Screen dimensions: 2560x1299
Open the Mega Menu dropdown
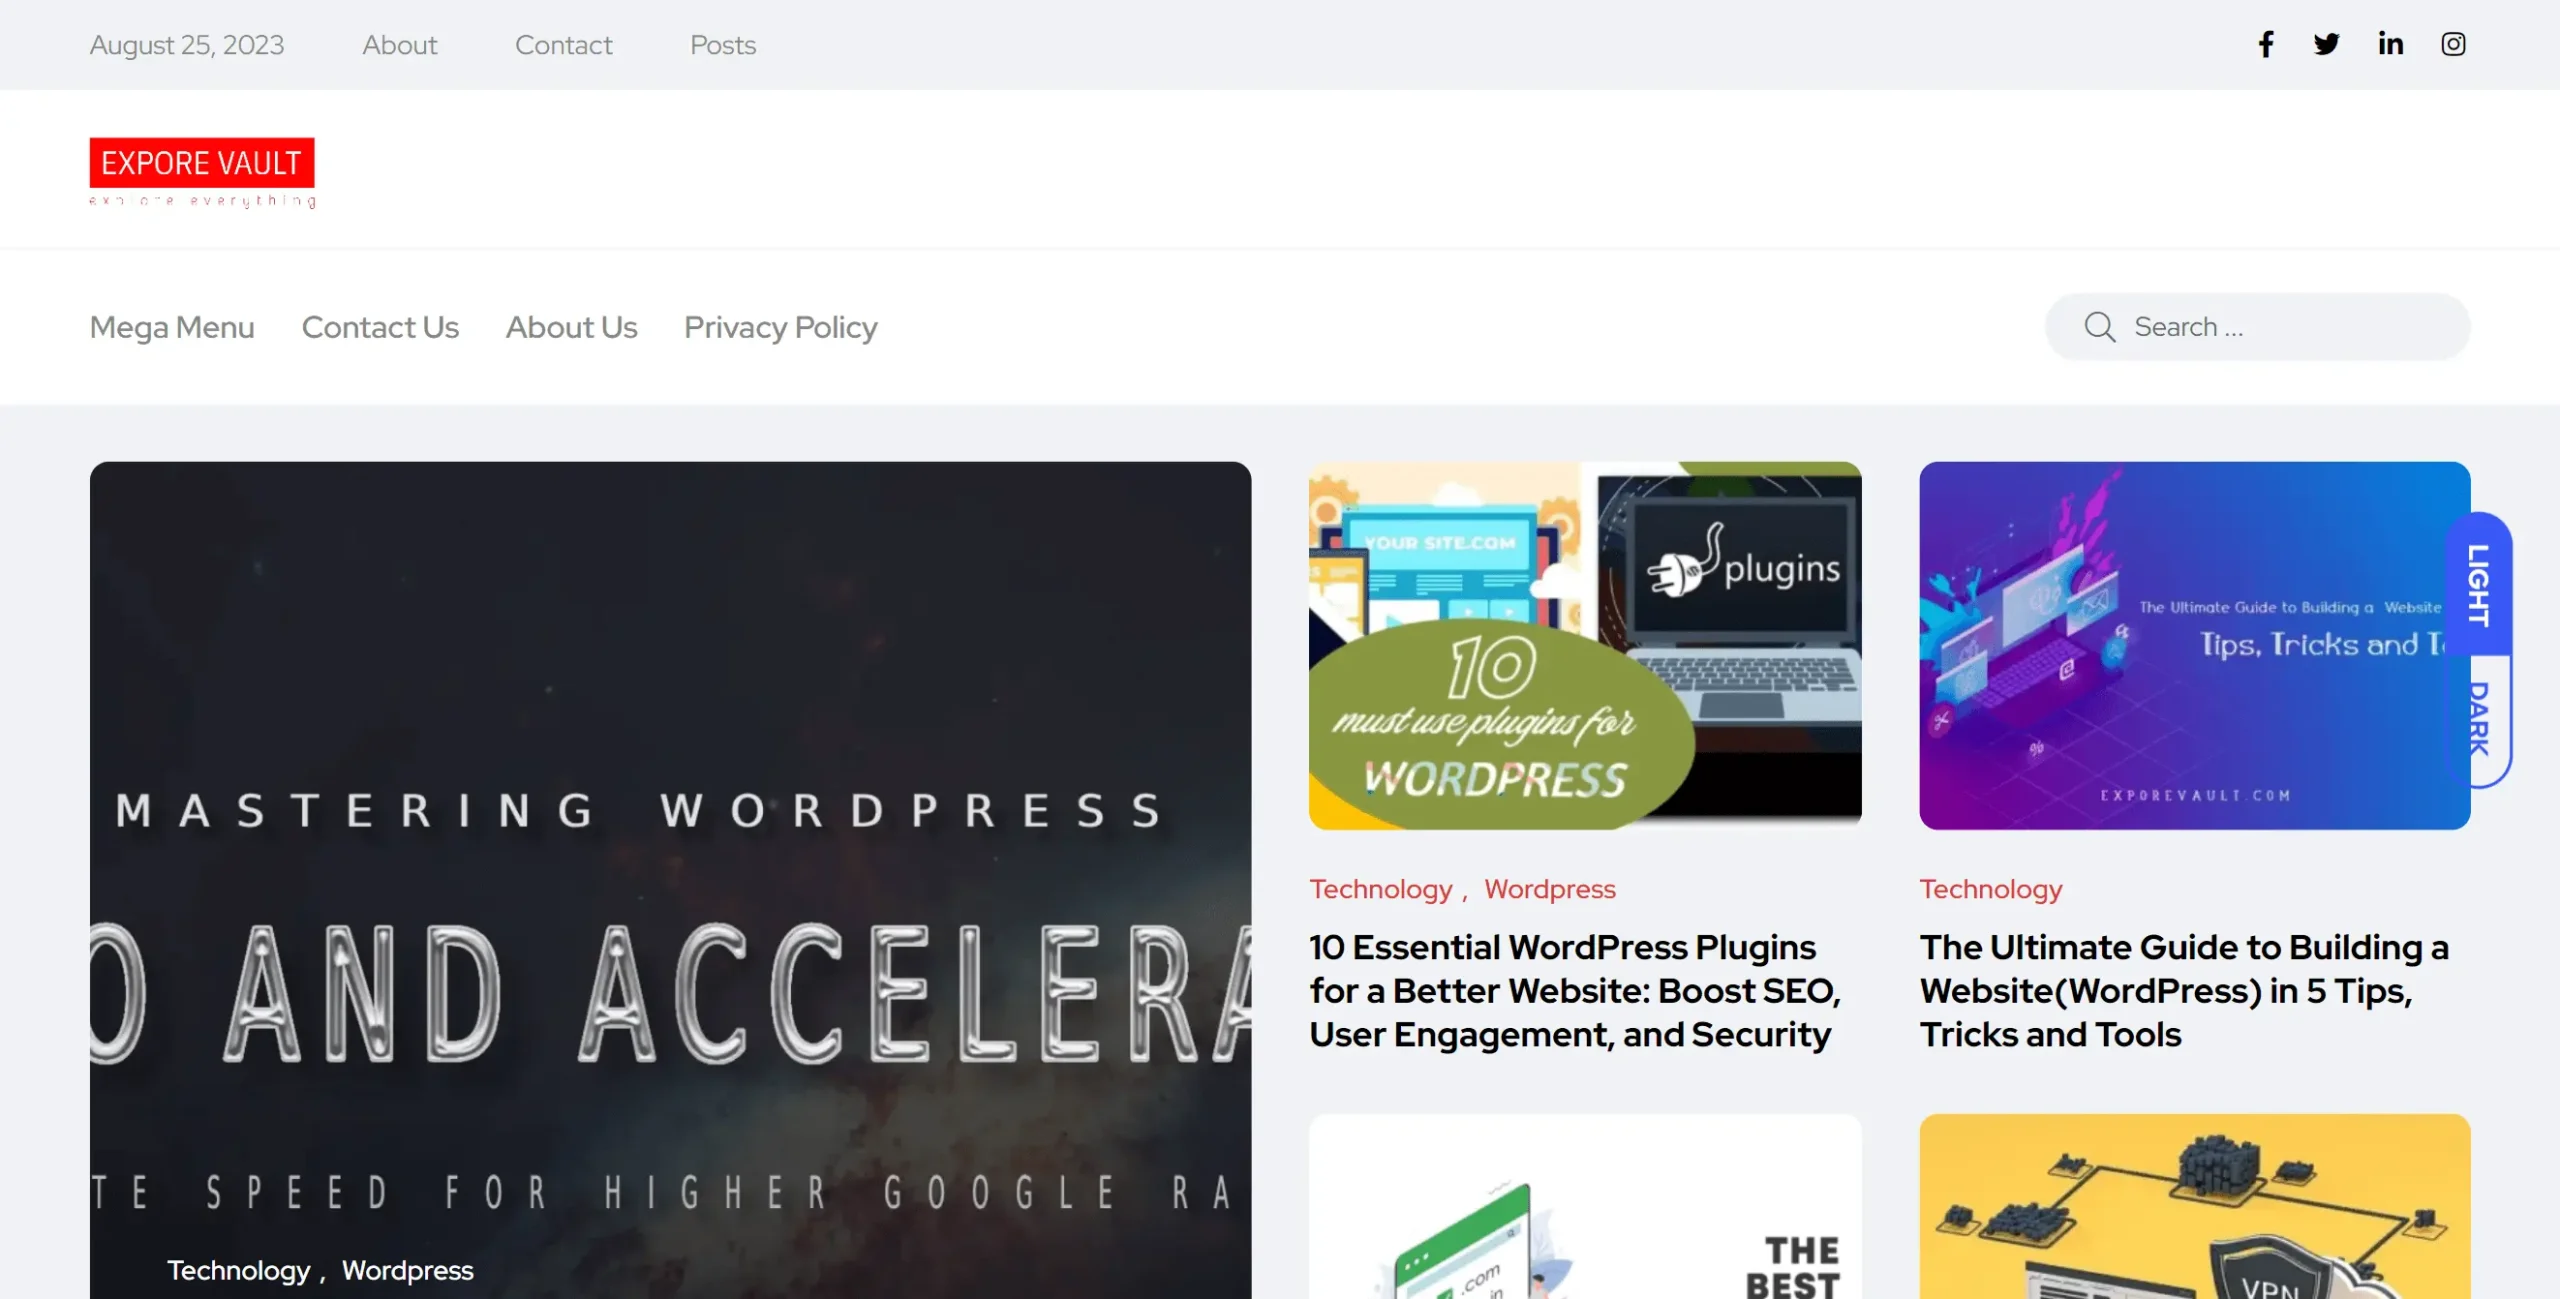click(x=172, y=327)
